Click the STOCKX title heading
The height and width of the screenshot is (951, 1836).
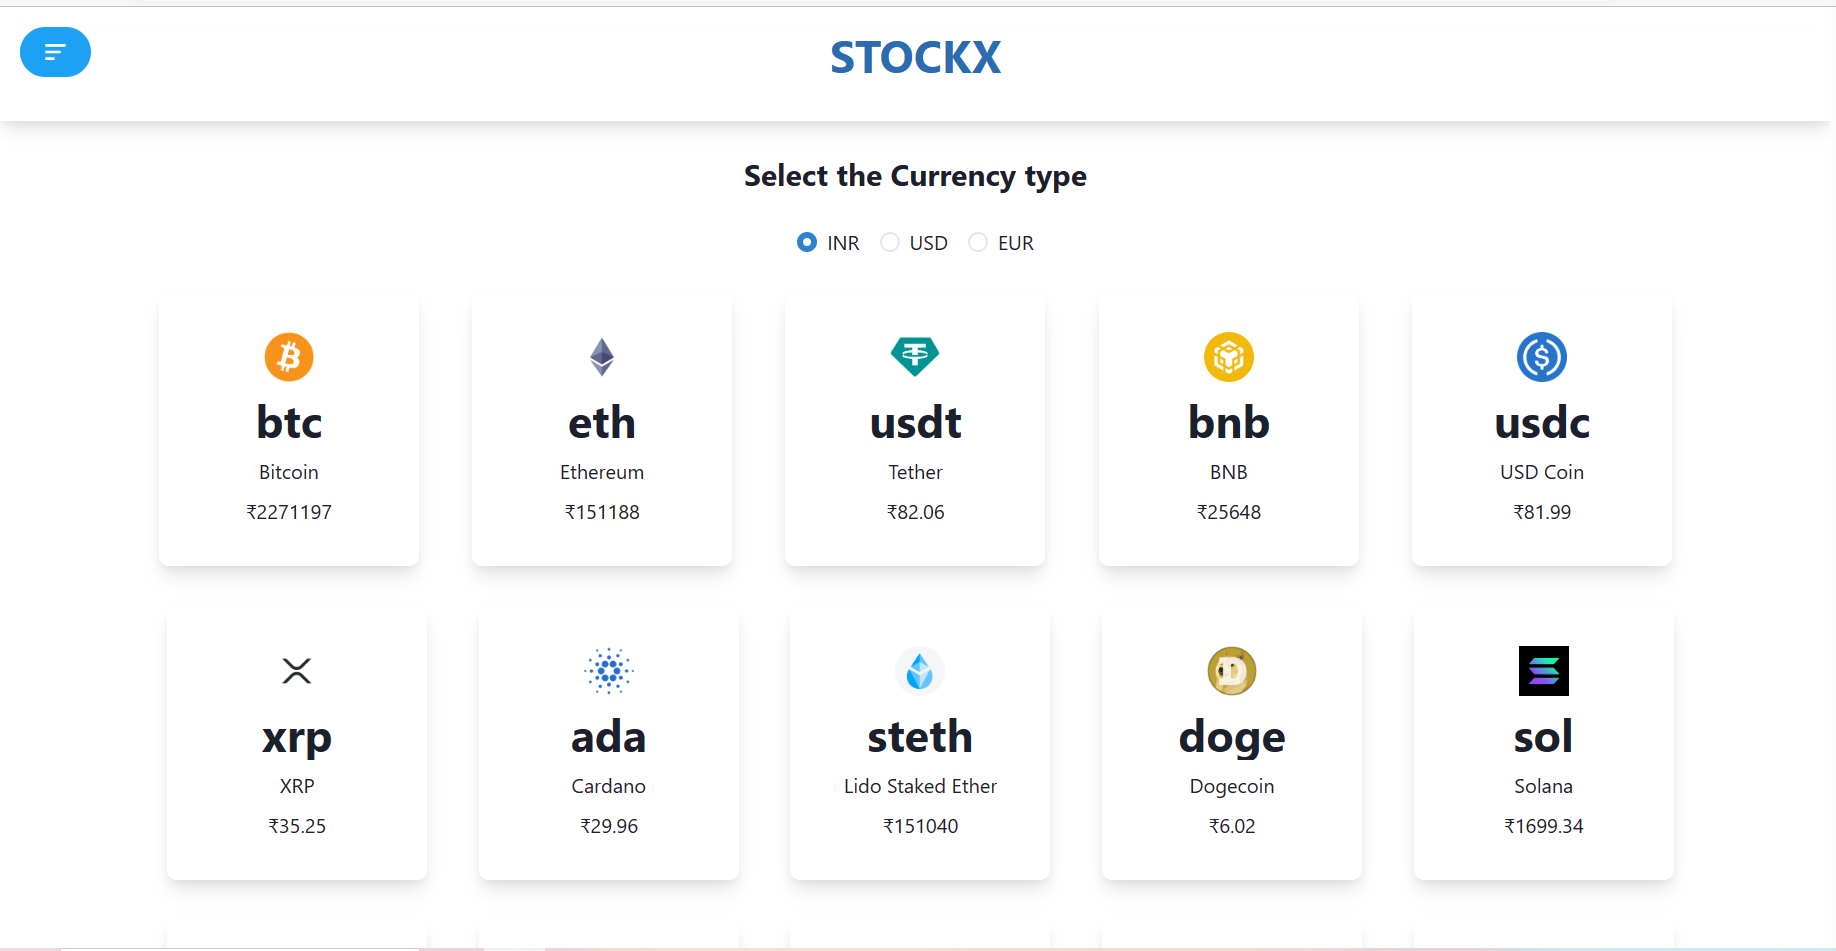coord(914,58)
